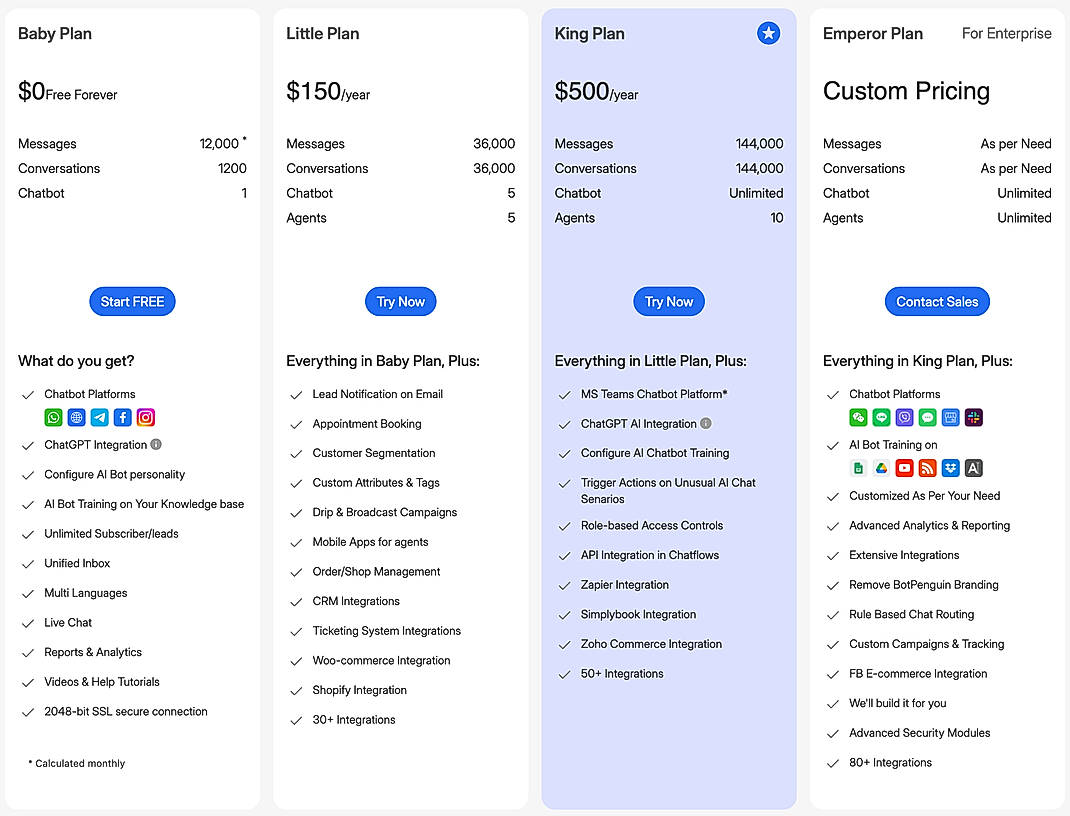Click the LINE messenger icon
Screen dimensions: 1070x816
[881, 418]
